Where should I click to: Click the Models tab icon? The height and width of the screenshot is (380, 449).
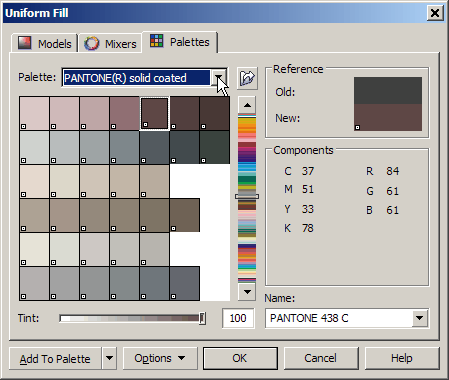point(25,43)
